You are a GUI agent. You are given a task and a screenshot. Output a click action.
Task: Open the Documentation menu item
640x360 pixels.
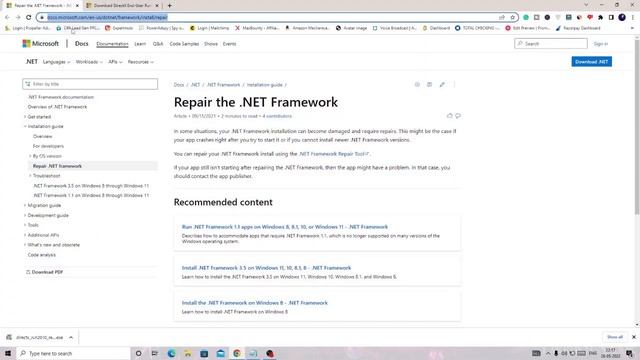112,44
